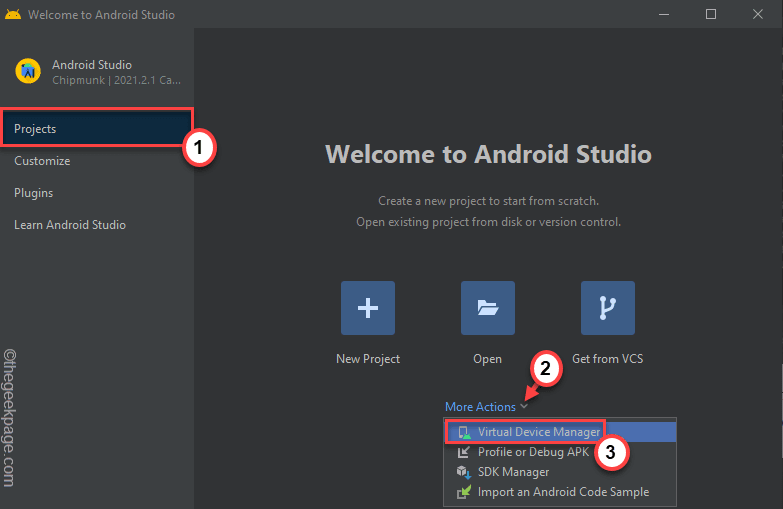Viewport: 783px width, 509px height.
Task: Click the Get from VCS branch icon
Action: [608, 308]
